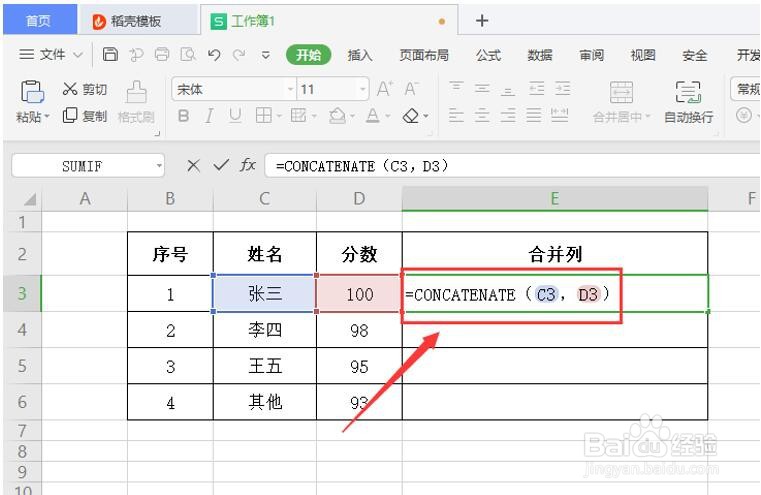Click the Borders grid icon
This screenshot has width=761, height=495.
tap(264, 116)
